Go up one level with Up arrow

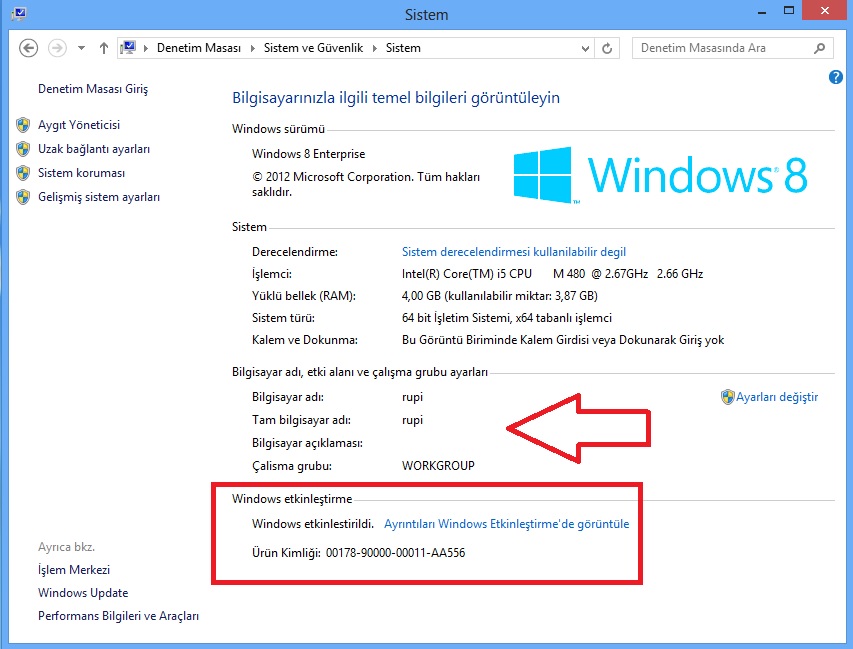pyautogui.click(x=103, y=48)
